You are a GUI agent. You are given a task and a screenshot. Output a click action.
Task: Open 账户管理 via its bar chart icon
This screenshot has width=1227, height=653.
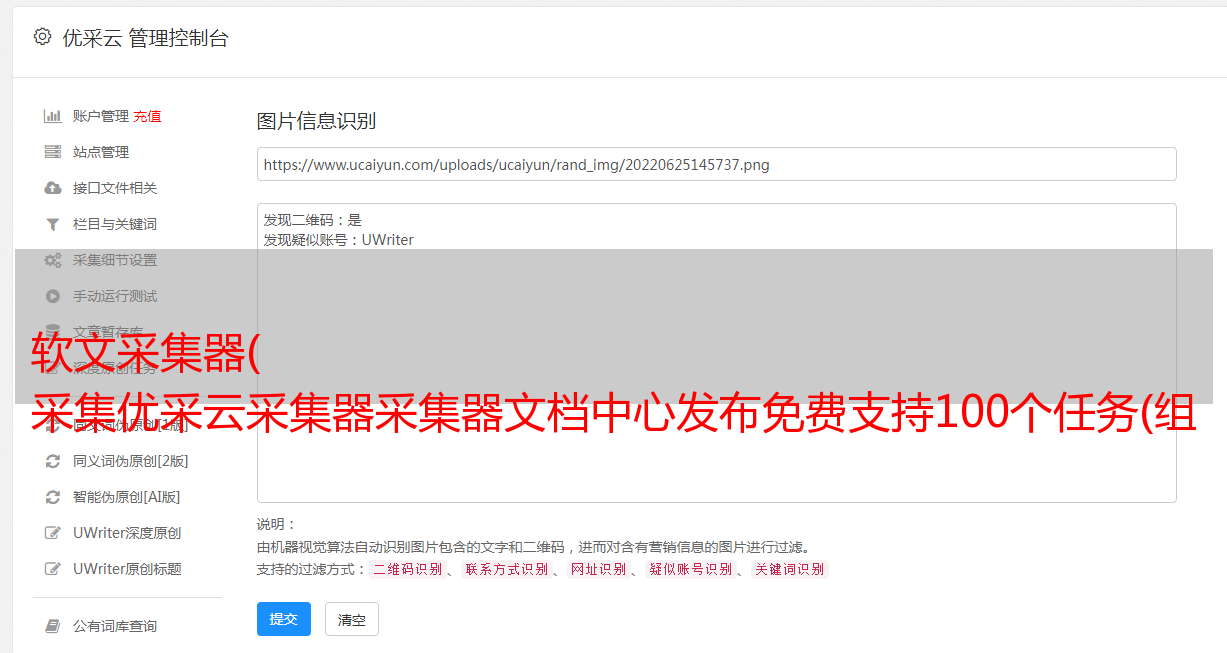[x=53, y=116]
